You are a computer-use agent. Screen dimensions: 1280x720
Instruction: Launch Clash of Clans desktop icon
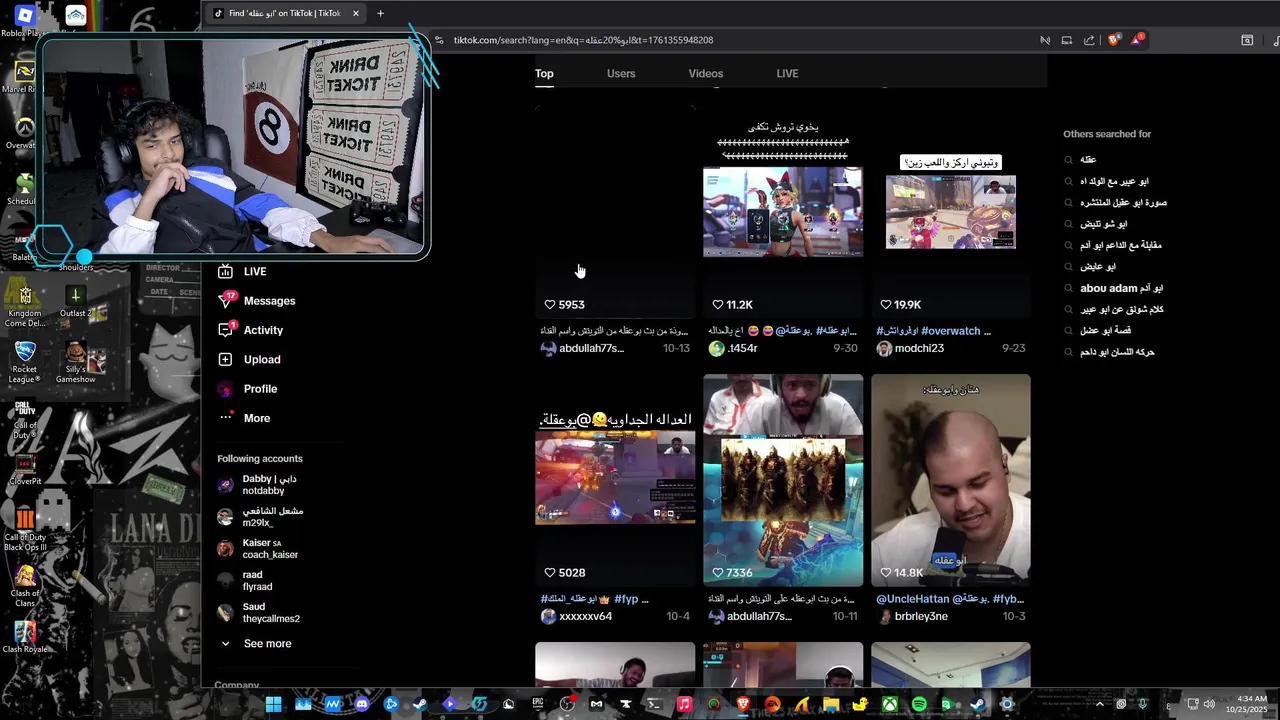(x=25, y=585)
